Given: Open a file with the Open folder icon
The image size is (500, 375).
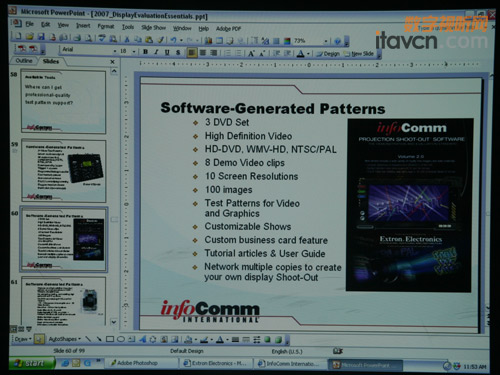Looking at the screenshot, I should click(x=30, y=37).
